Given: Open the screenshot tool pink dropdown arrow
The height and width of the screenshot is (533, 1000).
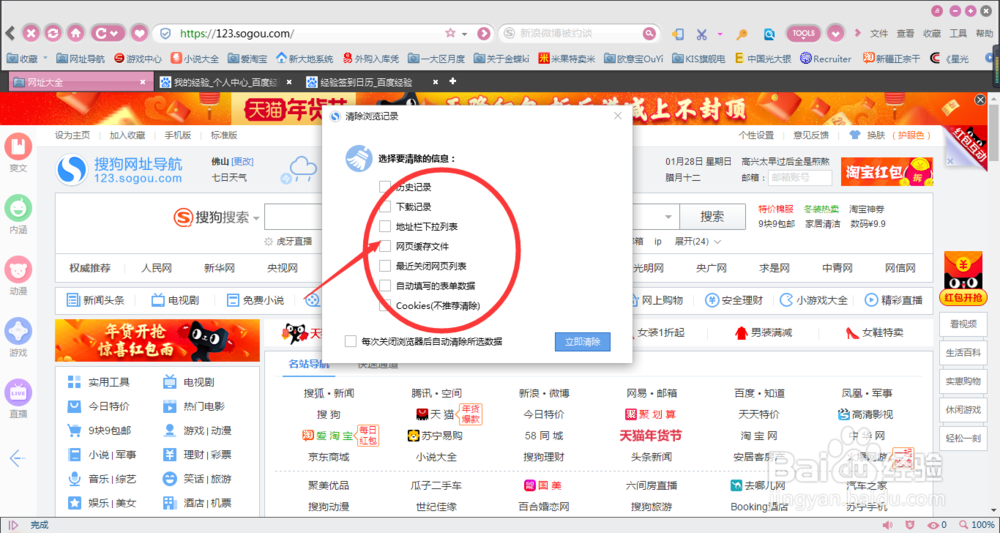Looking at the screenshot, I should point(720,34).
